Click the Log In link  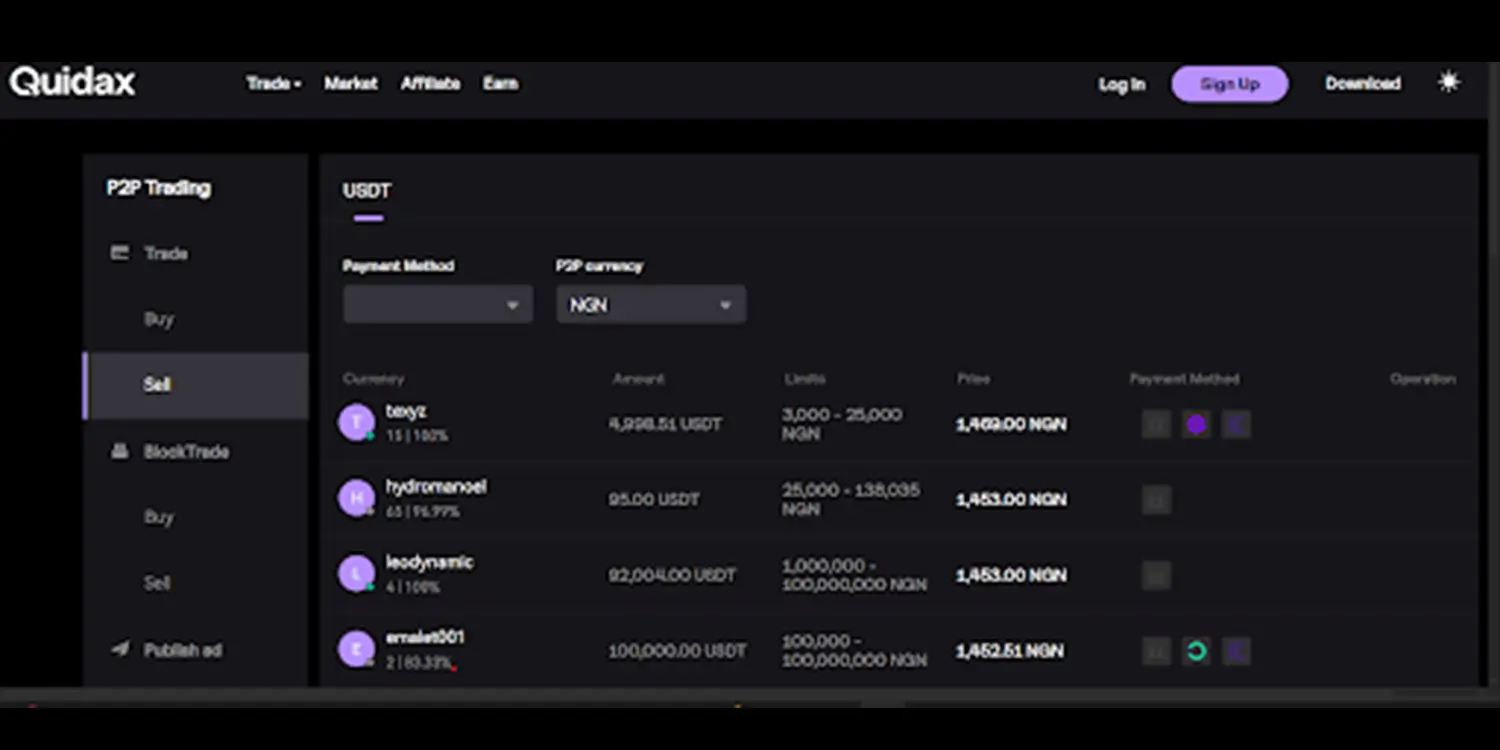(1121, 85)
